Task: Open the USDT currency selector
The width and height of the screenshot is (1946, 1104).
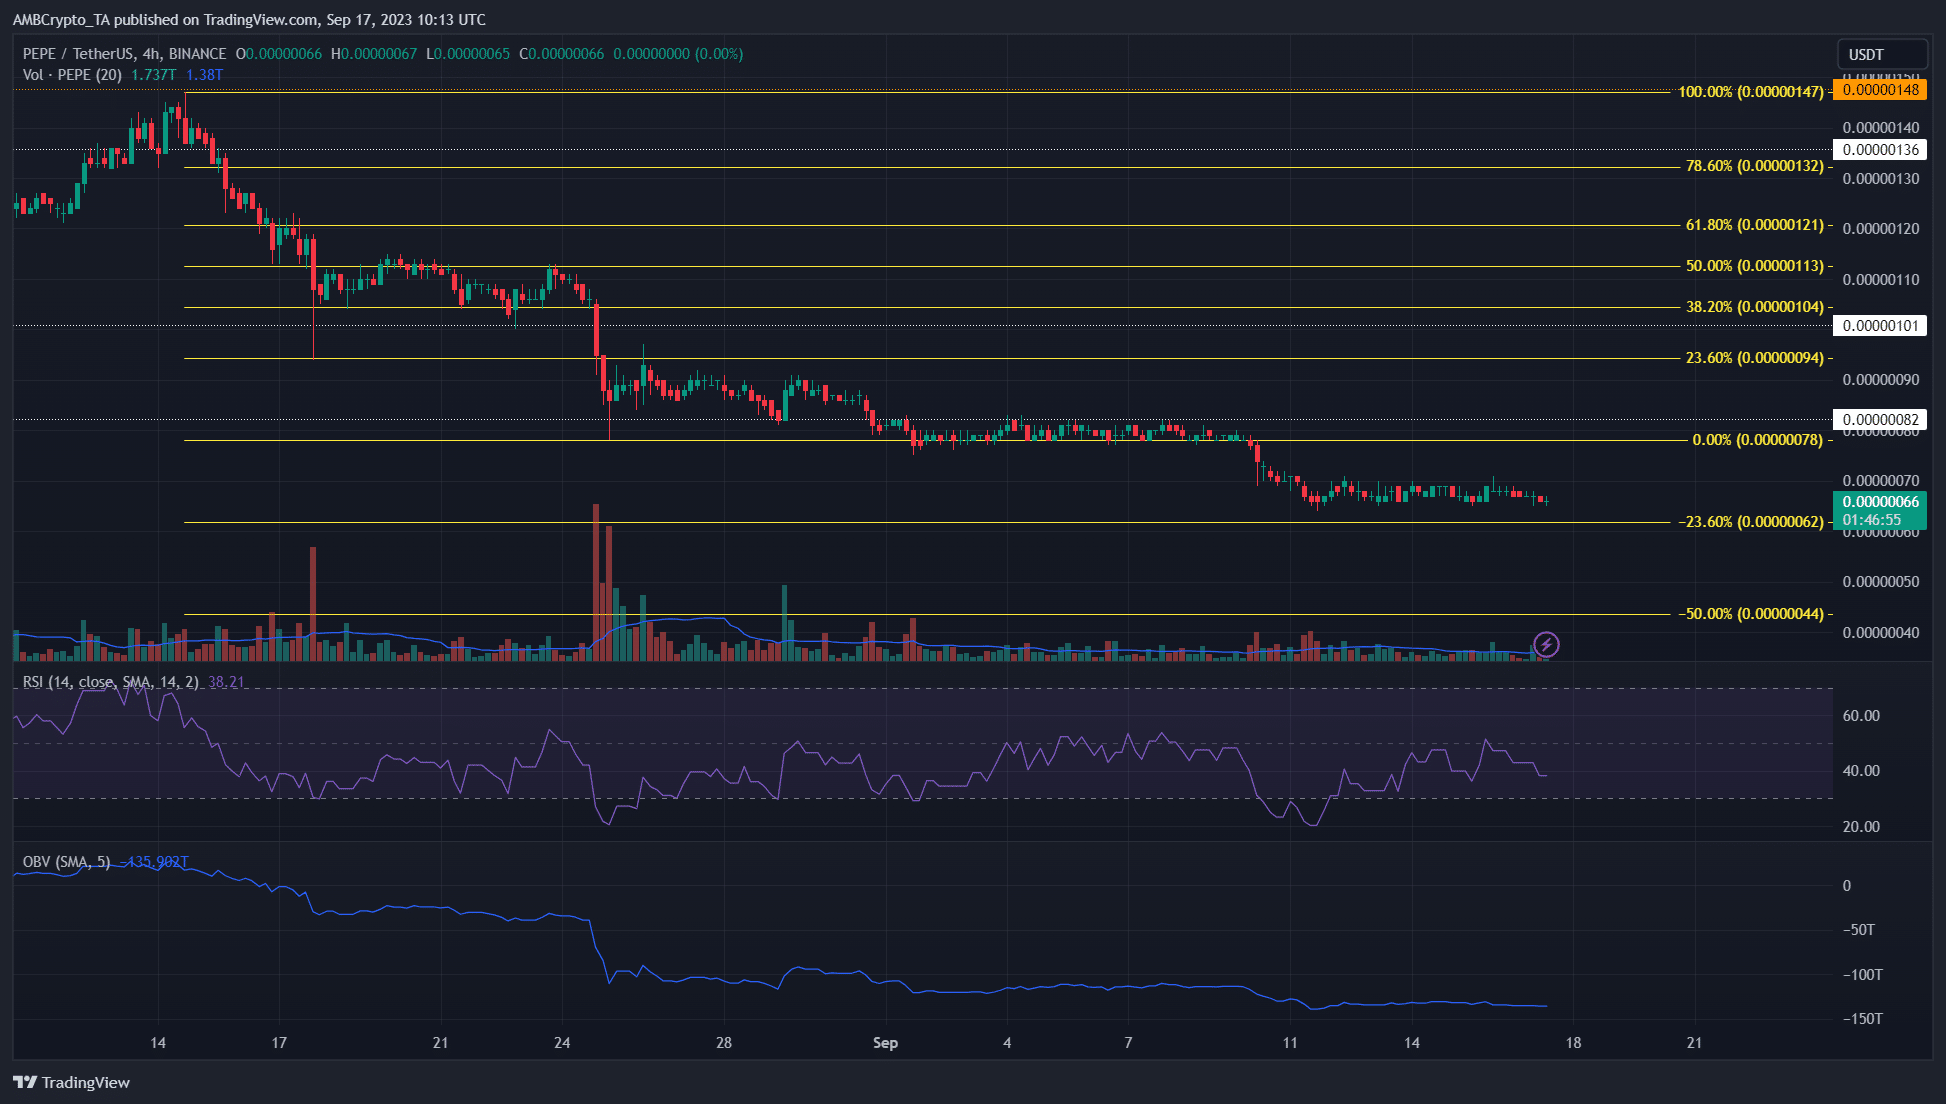Action: [x=1882, y=54]
